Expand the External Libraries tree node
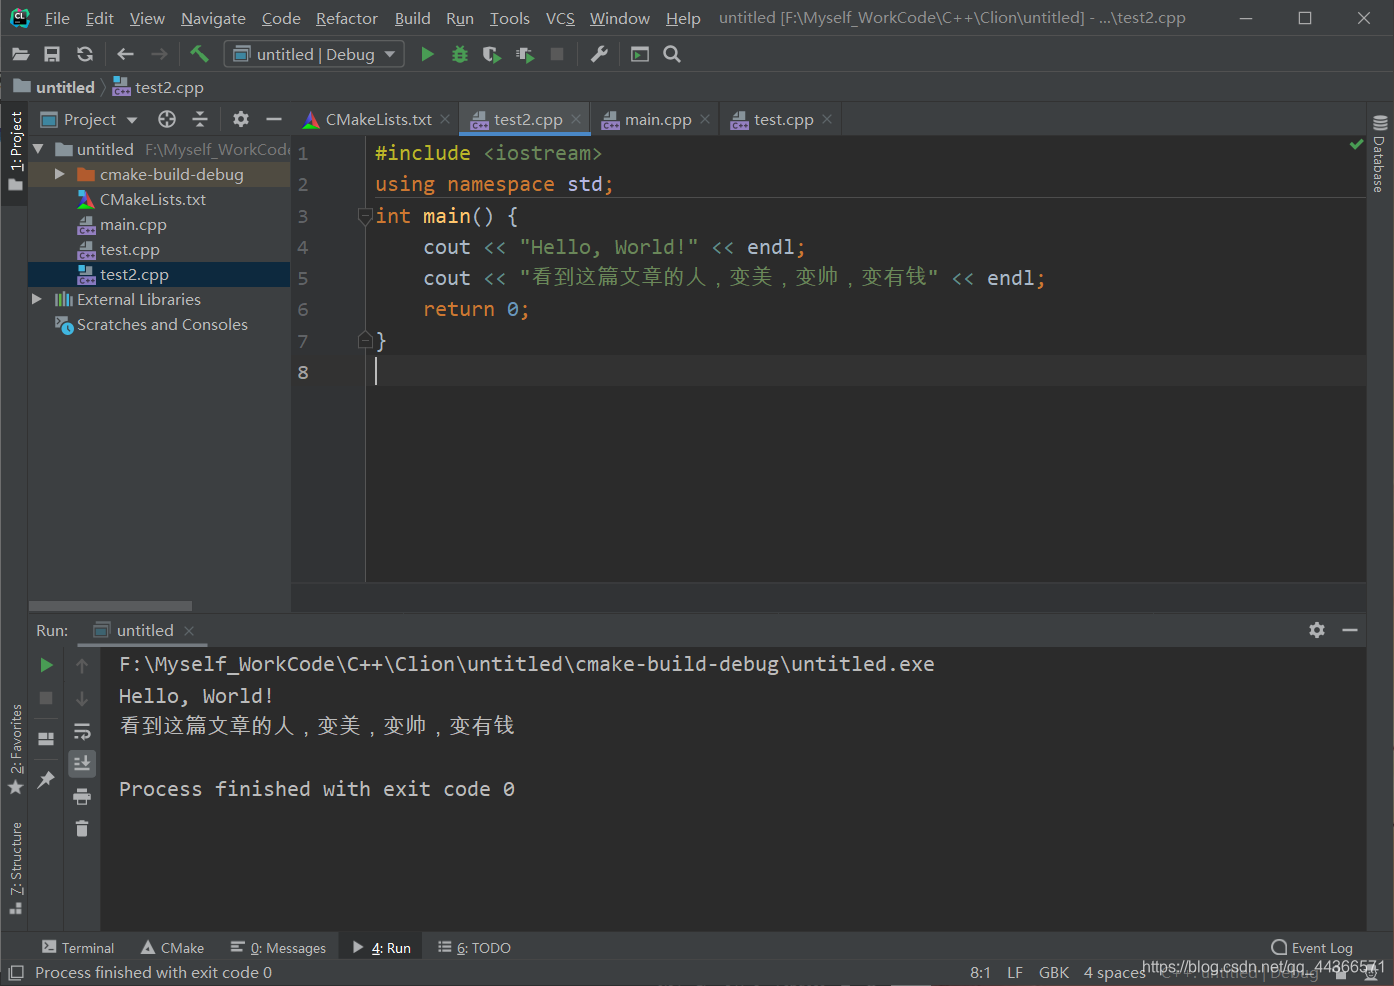 37,299
